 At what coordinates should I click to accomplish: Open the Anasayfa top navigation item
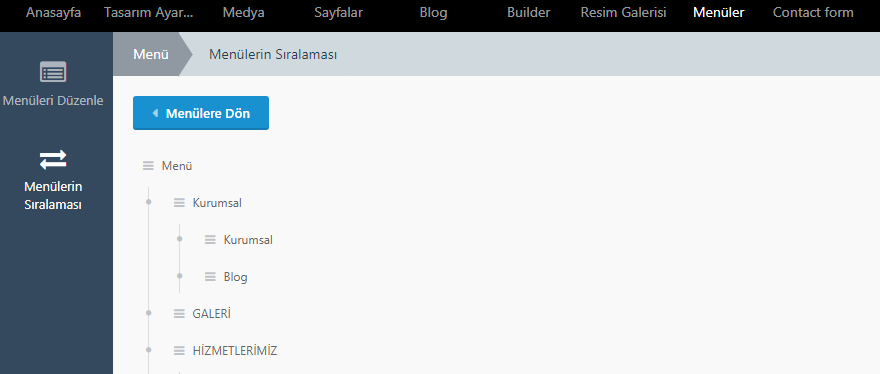coord(53,12)
